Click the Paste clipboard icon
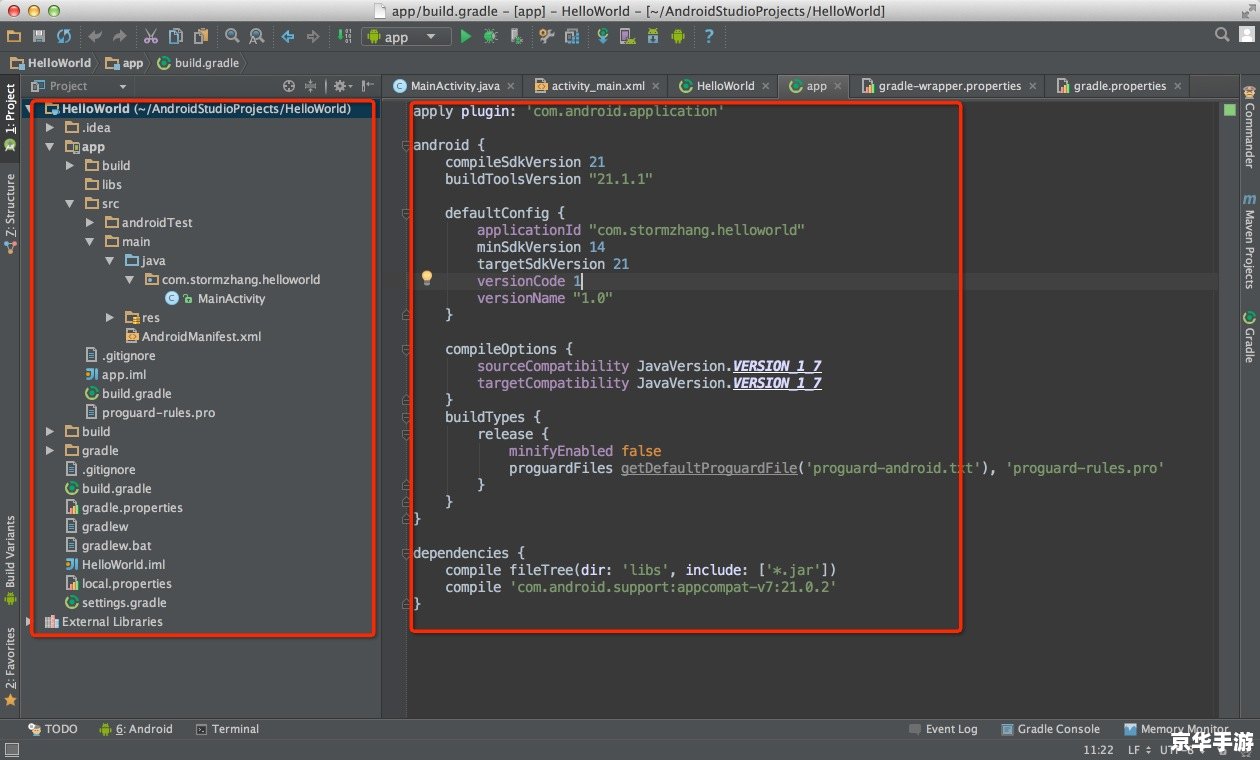1260x760 pixels. pos(201,36)
